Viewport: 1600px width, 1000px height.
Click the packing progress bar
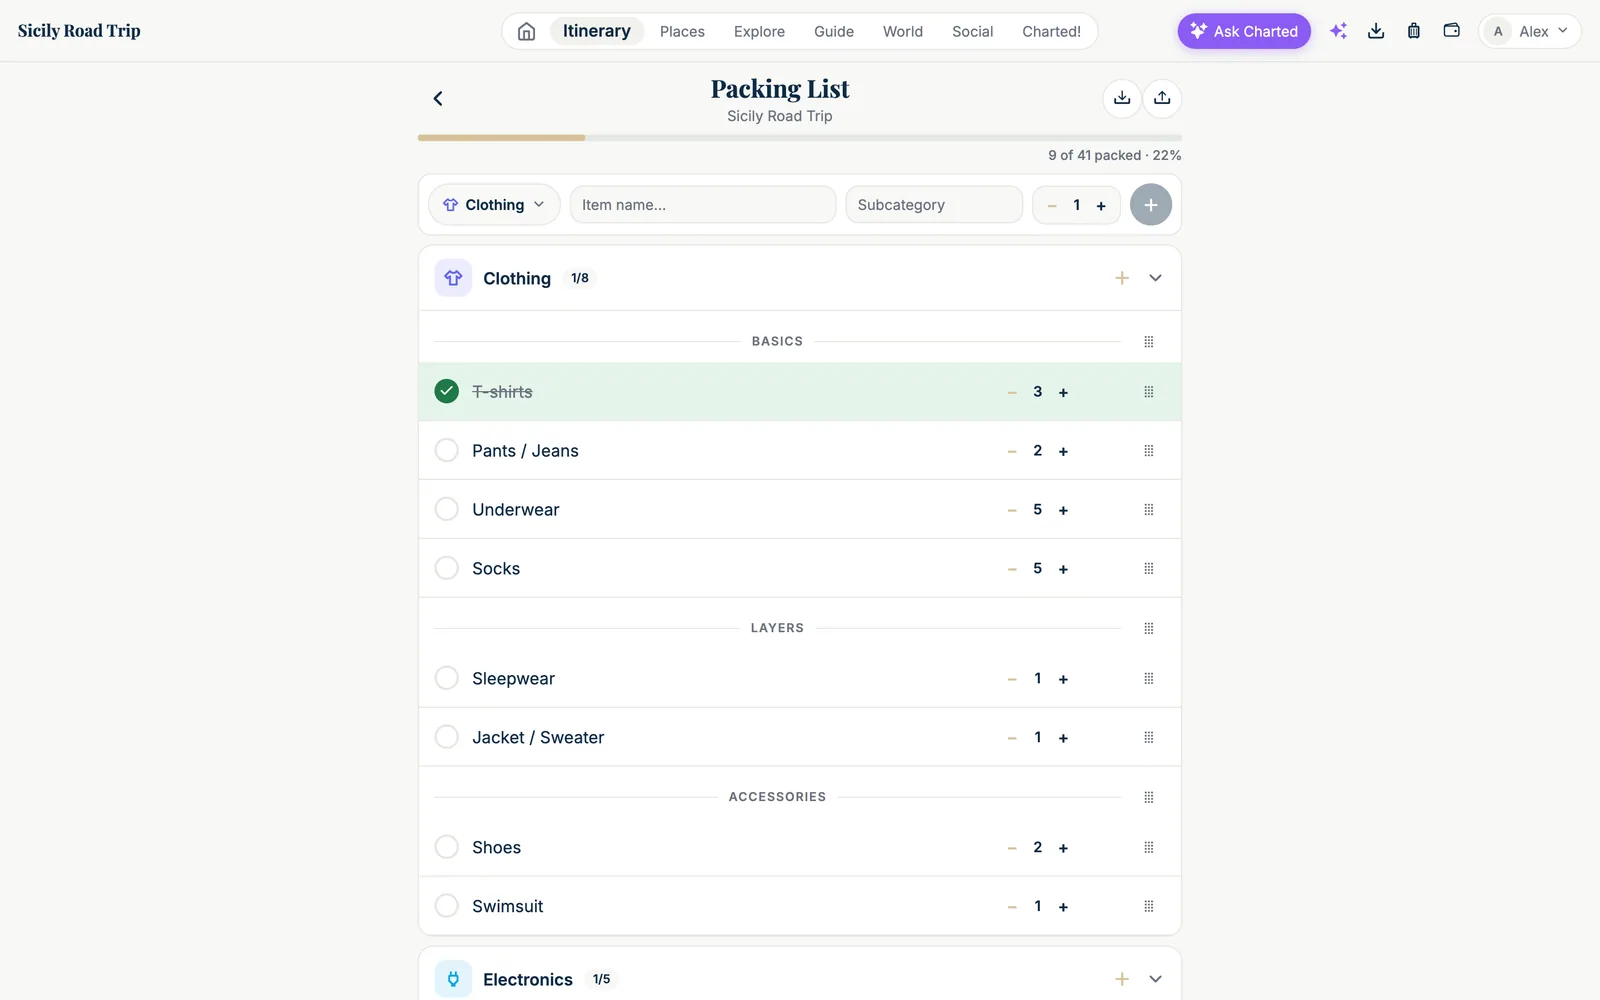(x=800, y=138)
